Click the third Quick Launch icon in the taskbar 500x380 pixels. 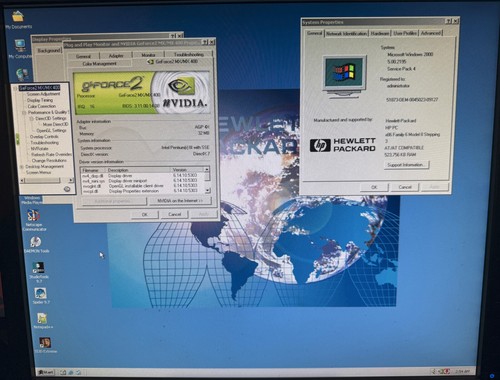coord(78,372)
